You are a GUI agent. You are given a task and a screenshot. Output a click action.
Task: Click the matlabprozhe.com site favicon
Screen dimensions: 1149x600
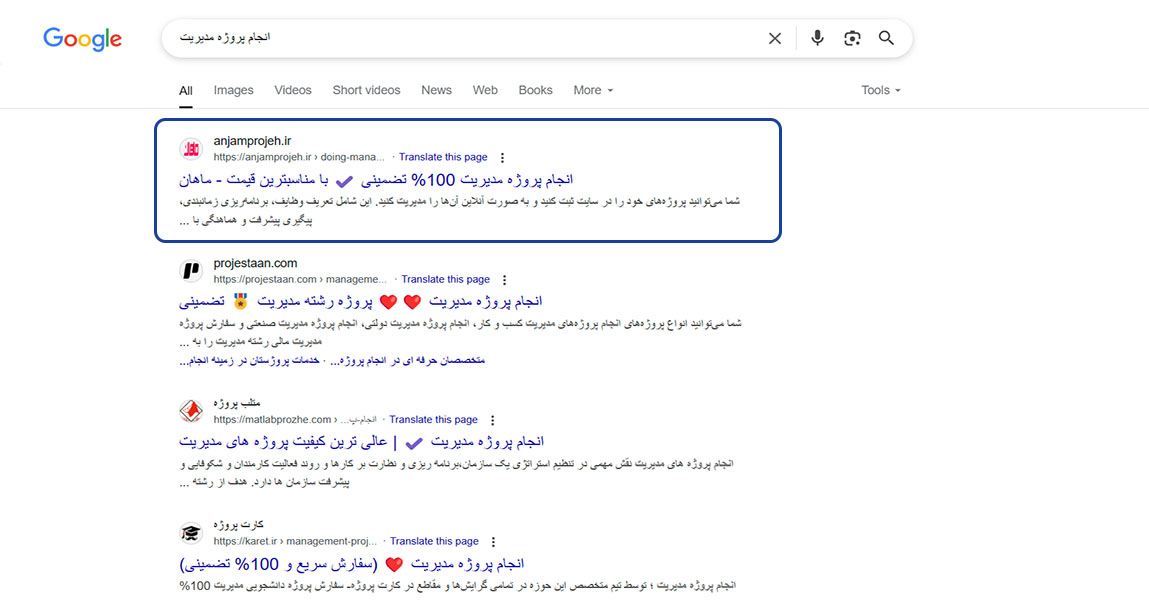191,411
